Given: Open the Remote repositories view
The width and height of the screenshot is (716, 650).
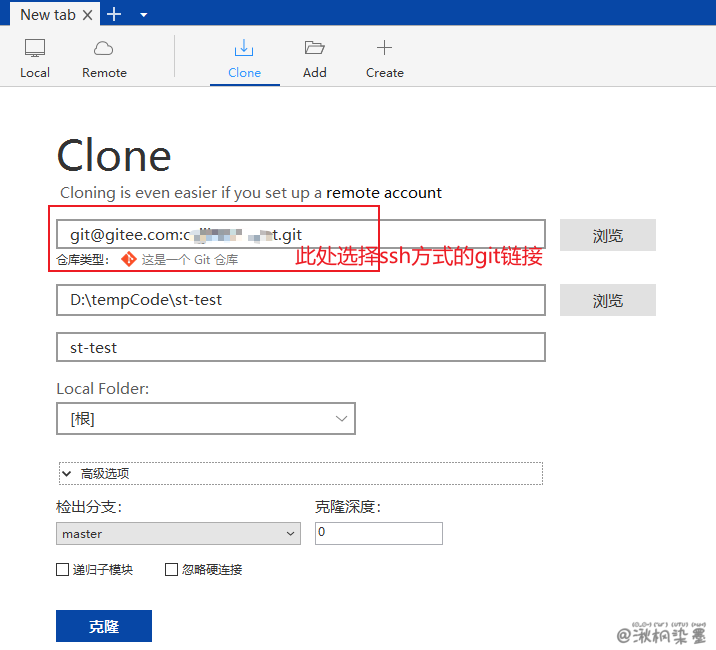Looking at the screenshot, I should [104, 58].
